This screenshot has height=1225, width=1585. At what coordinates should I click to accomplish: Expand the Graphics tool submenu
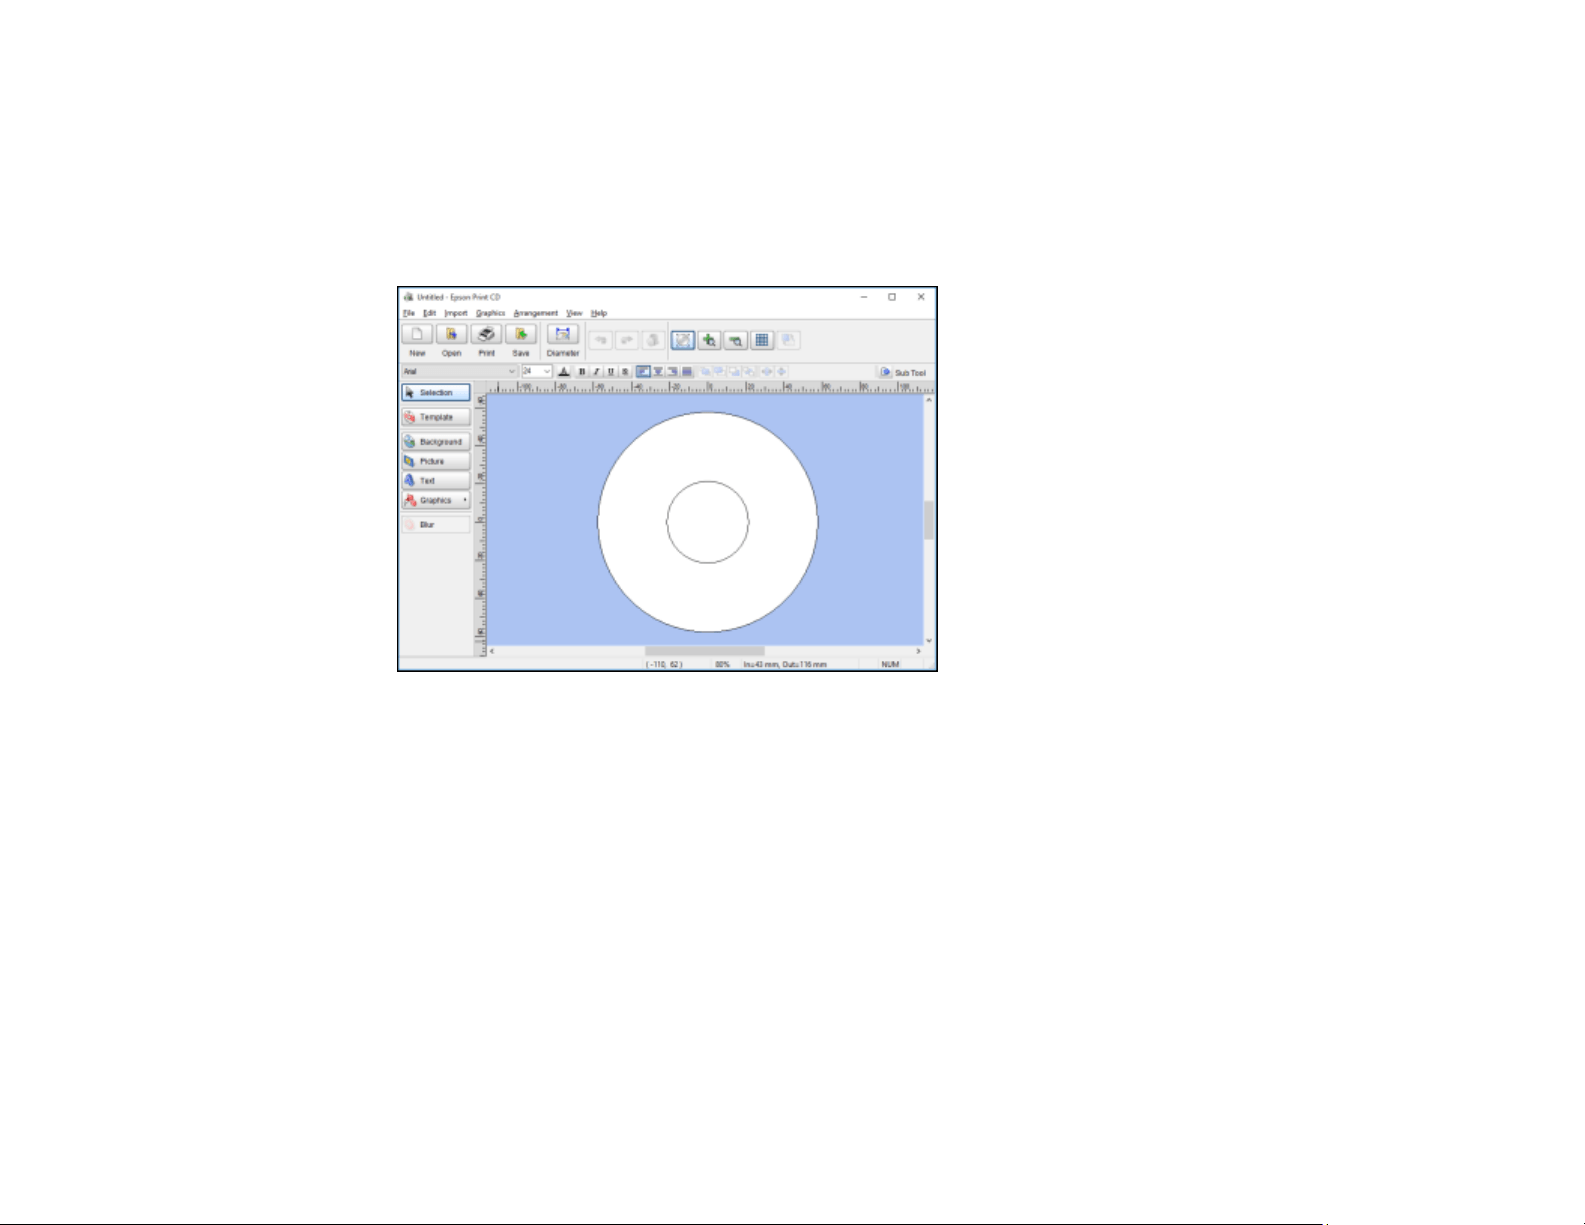pos(436,500)
